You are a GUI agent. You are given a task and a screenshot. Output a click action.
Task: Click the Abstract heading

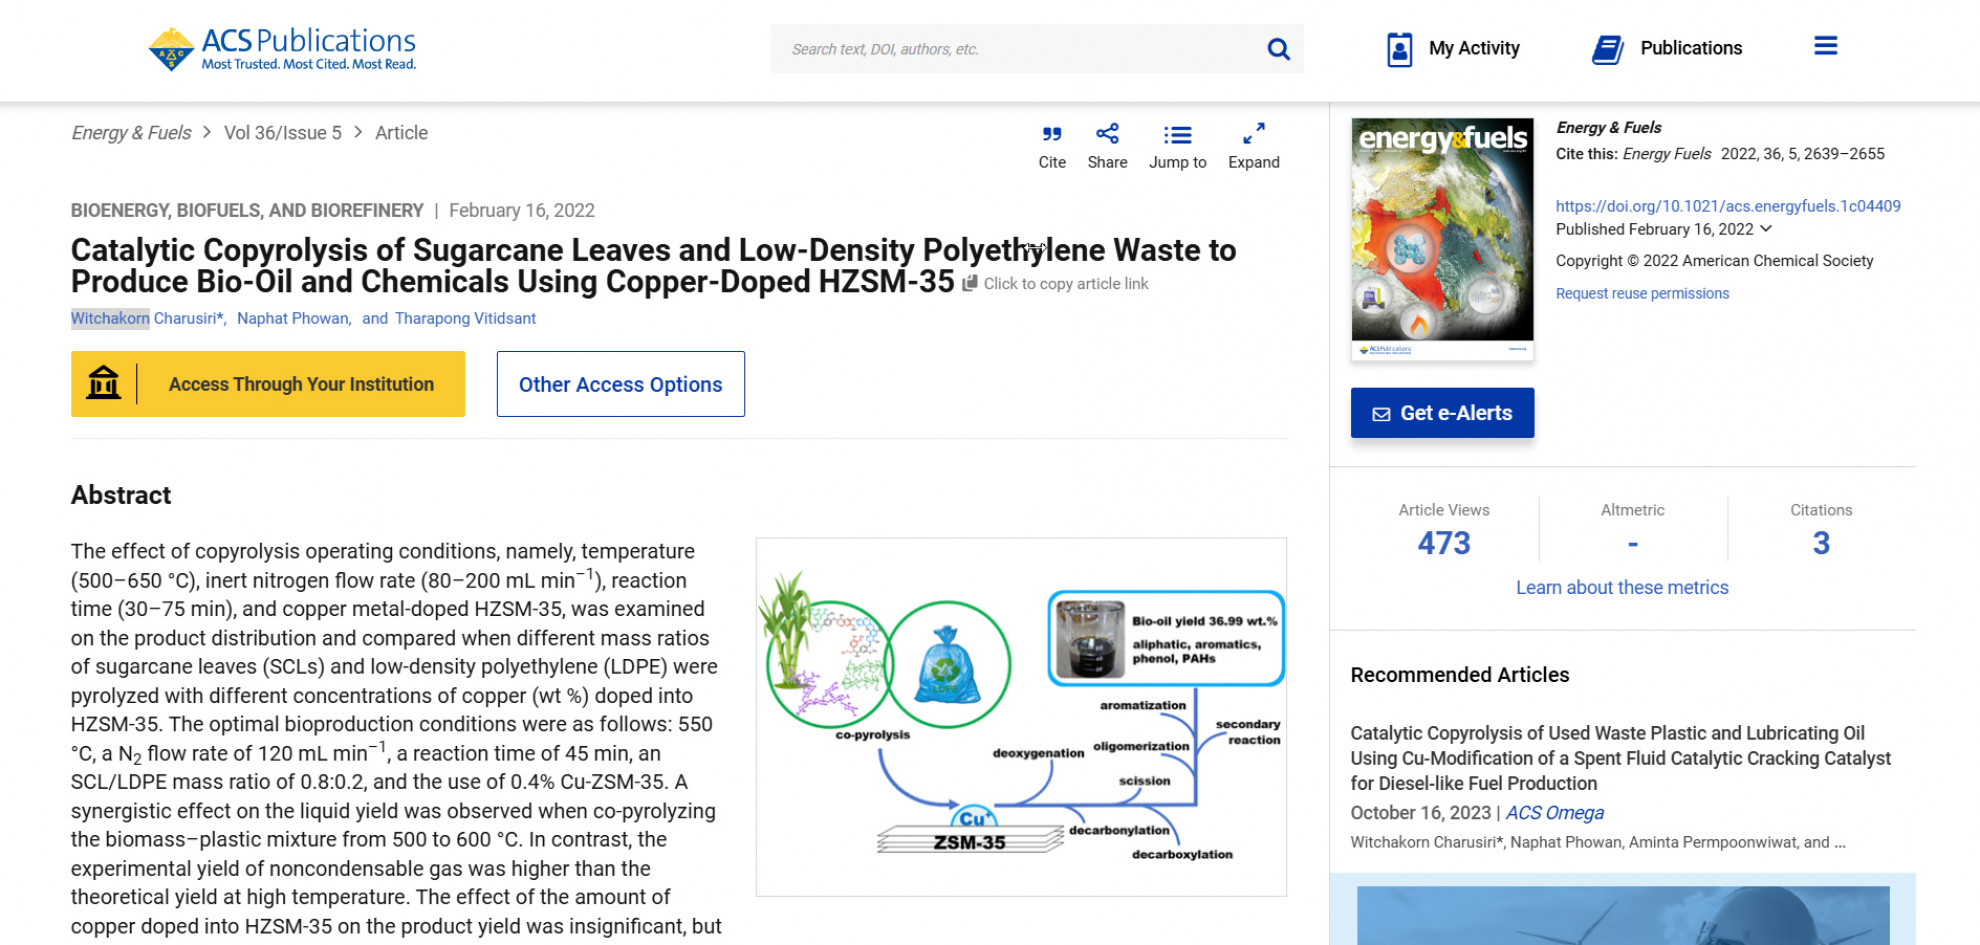[x=121, y=495]
